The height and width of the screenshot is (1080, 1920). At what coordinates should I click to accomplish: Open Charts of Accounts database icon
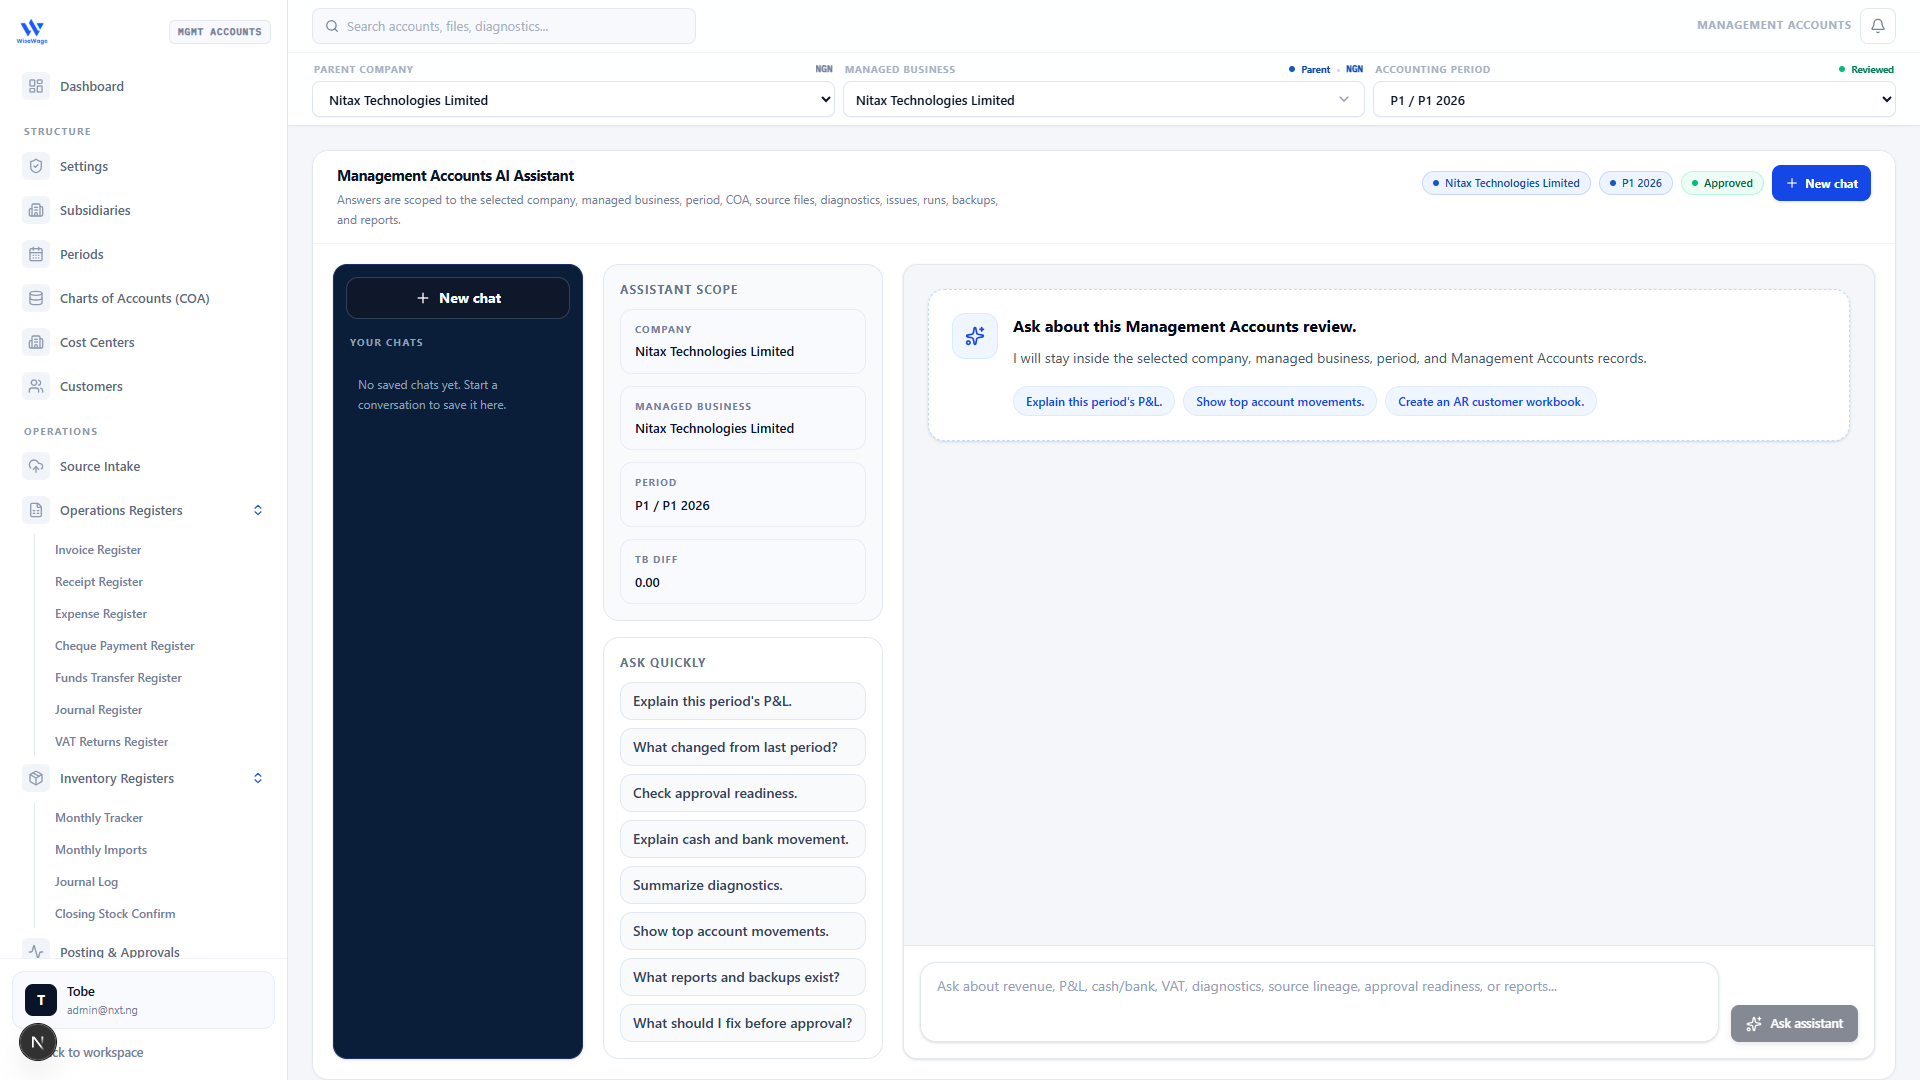pos(36,298)
